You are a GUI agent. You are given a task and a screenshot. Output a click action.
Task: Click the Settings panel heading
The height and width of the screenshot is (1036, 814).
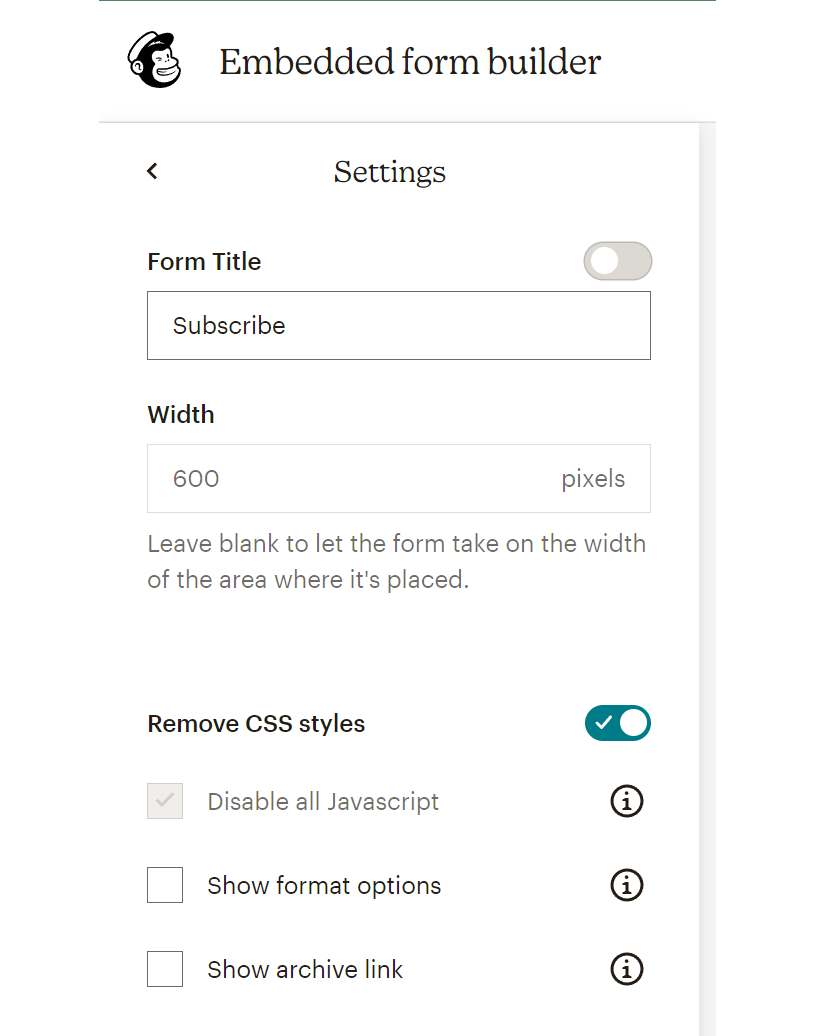pyautogui.click(x=390, y=172)
